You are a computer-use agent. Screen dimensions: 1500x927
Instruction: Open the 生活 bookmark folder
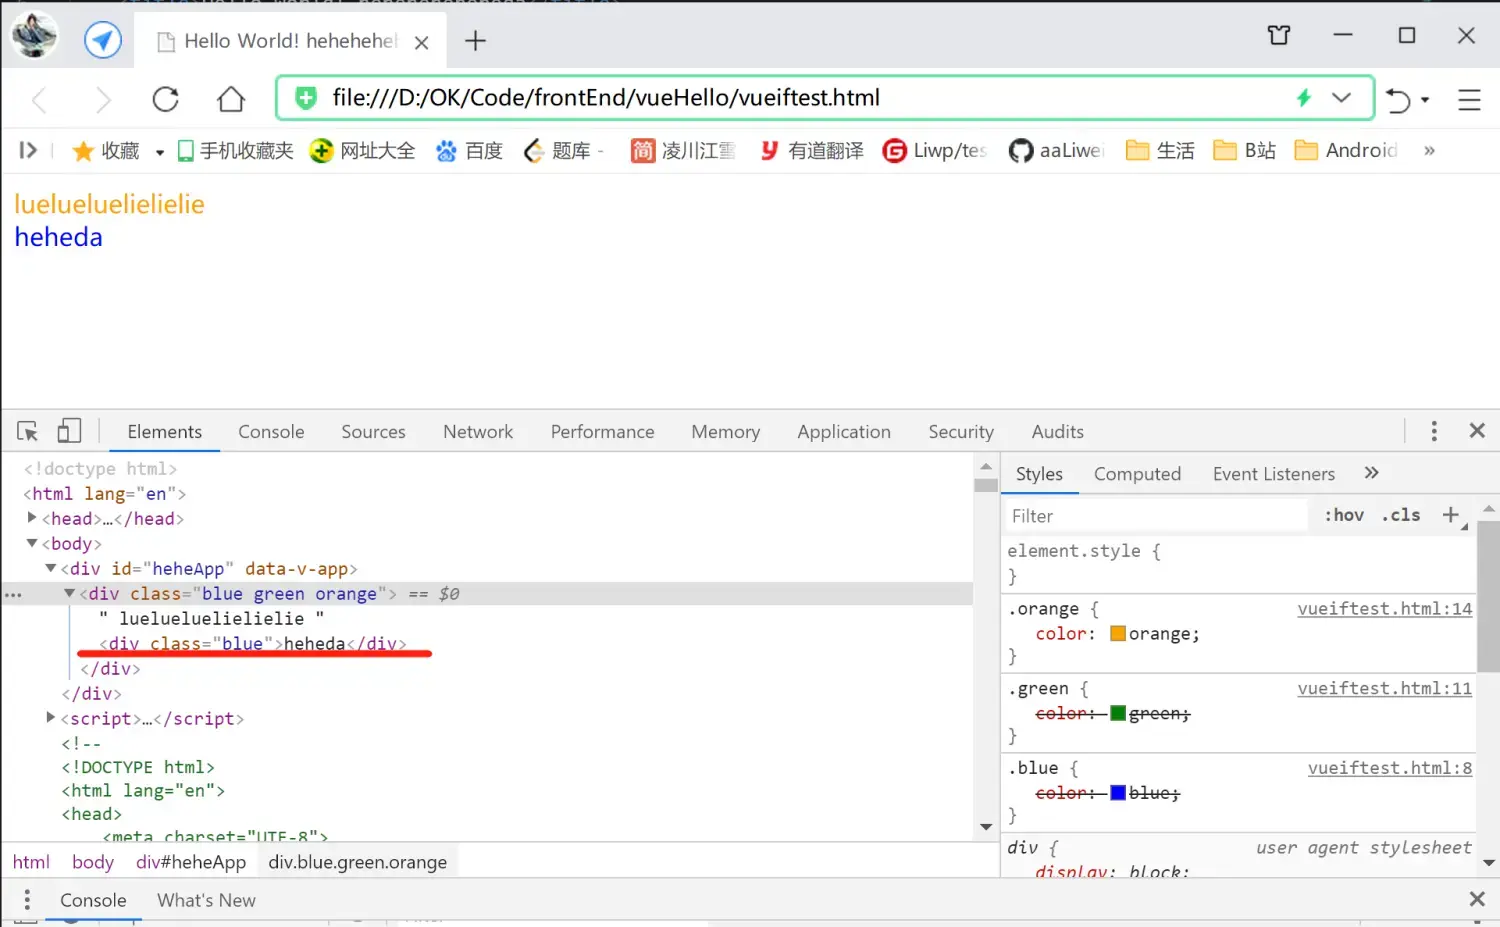(x=1160, y=151)
